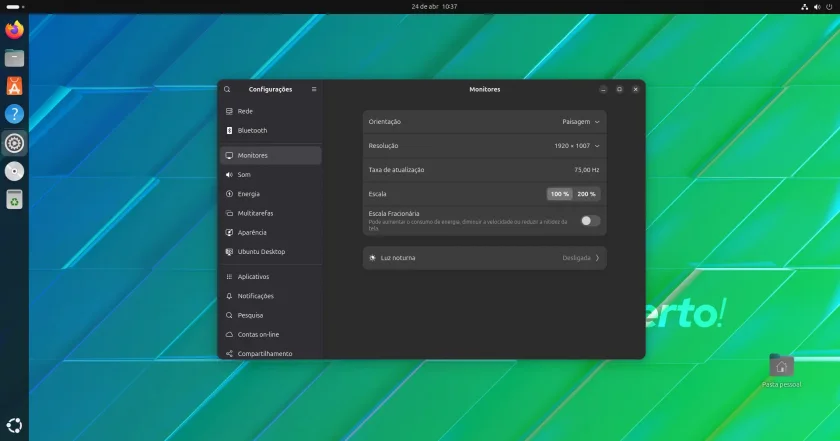Close the Configurações window
This screenshot has height=441, width=840.
pos(635,89)
